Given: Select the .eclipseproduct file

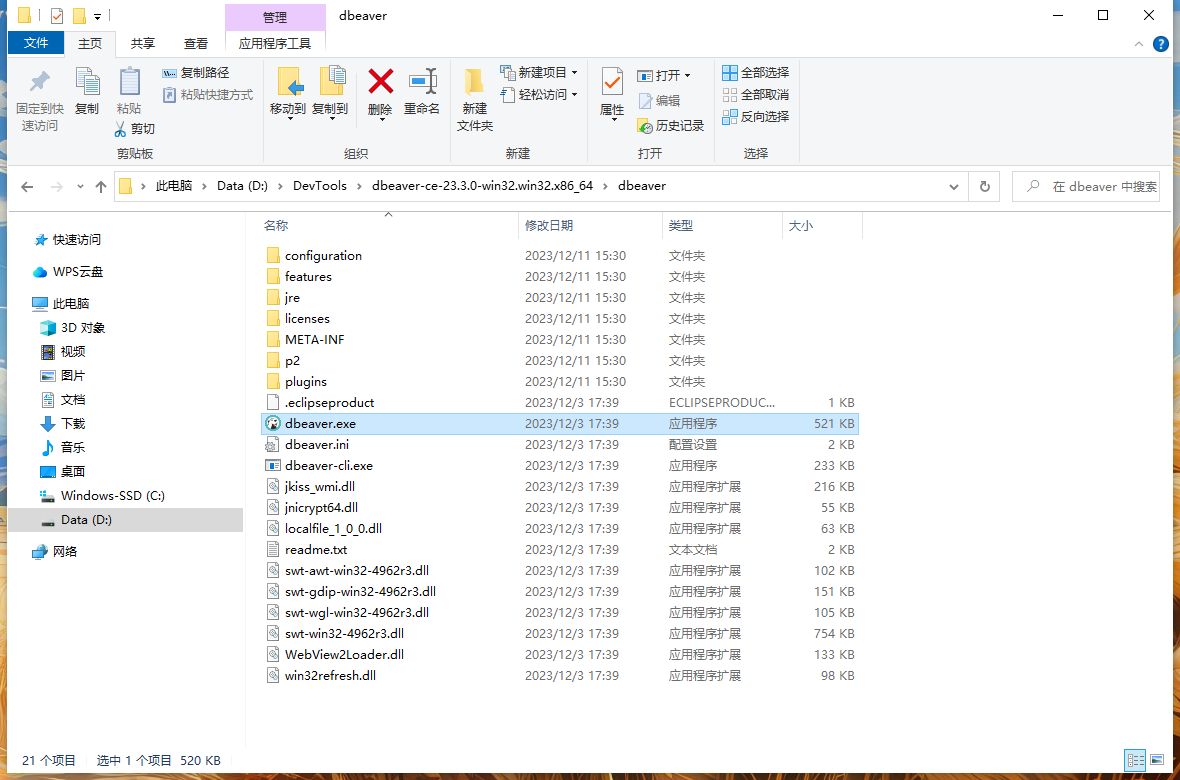Looking at the screenshot, I should tap(329, 403).
